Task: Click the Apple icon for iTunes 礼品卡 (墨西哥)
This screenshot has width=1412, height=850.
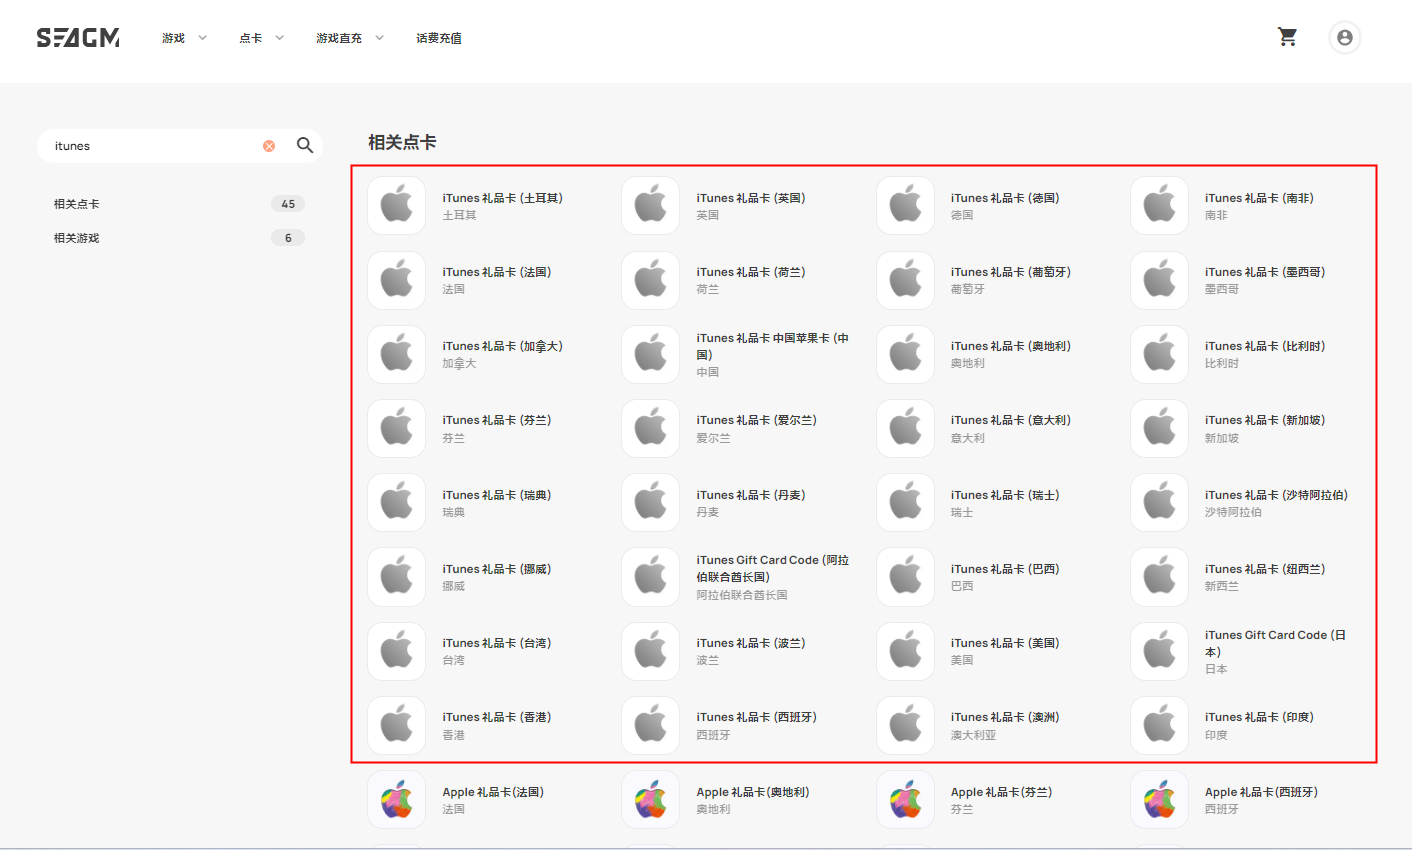Action: tap(1160, 280)
